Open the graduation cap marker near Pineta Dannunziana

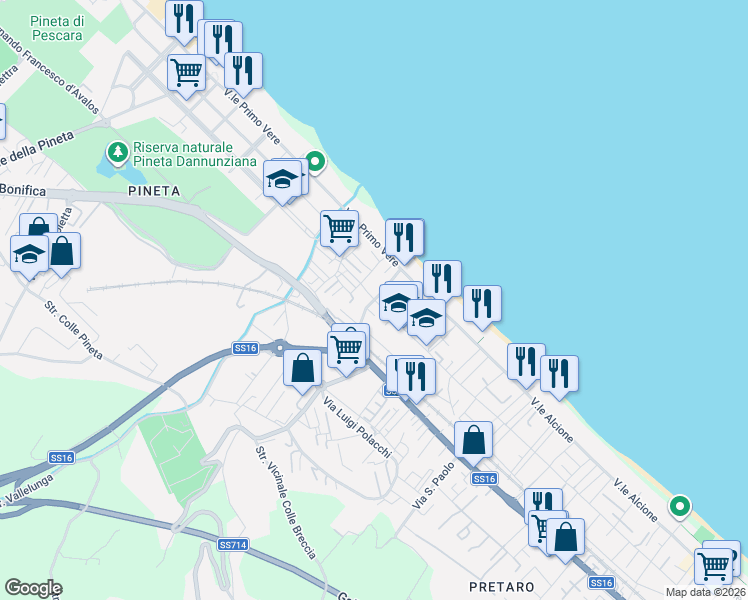[x=282, y=182]
